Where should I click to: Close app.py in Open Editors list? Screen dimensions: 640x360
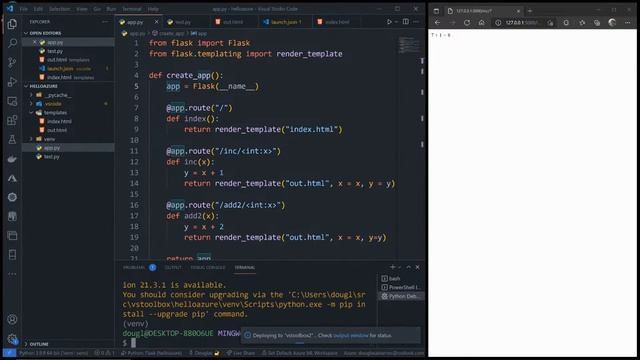point(35,42)
